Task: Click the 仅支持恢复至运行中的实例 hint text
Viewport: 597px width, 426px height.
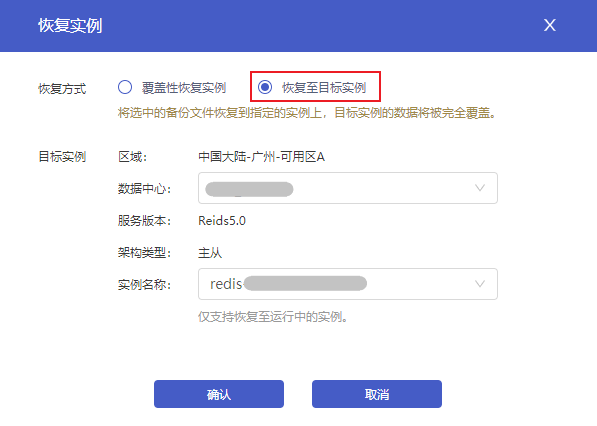Action: [x=273, y=316]
